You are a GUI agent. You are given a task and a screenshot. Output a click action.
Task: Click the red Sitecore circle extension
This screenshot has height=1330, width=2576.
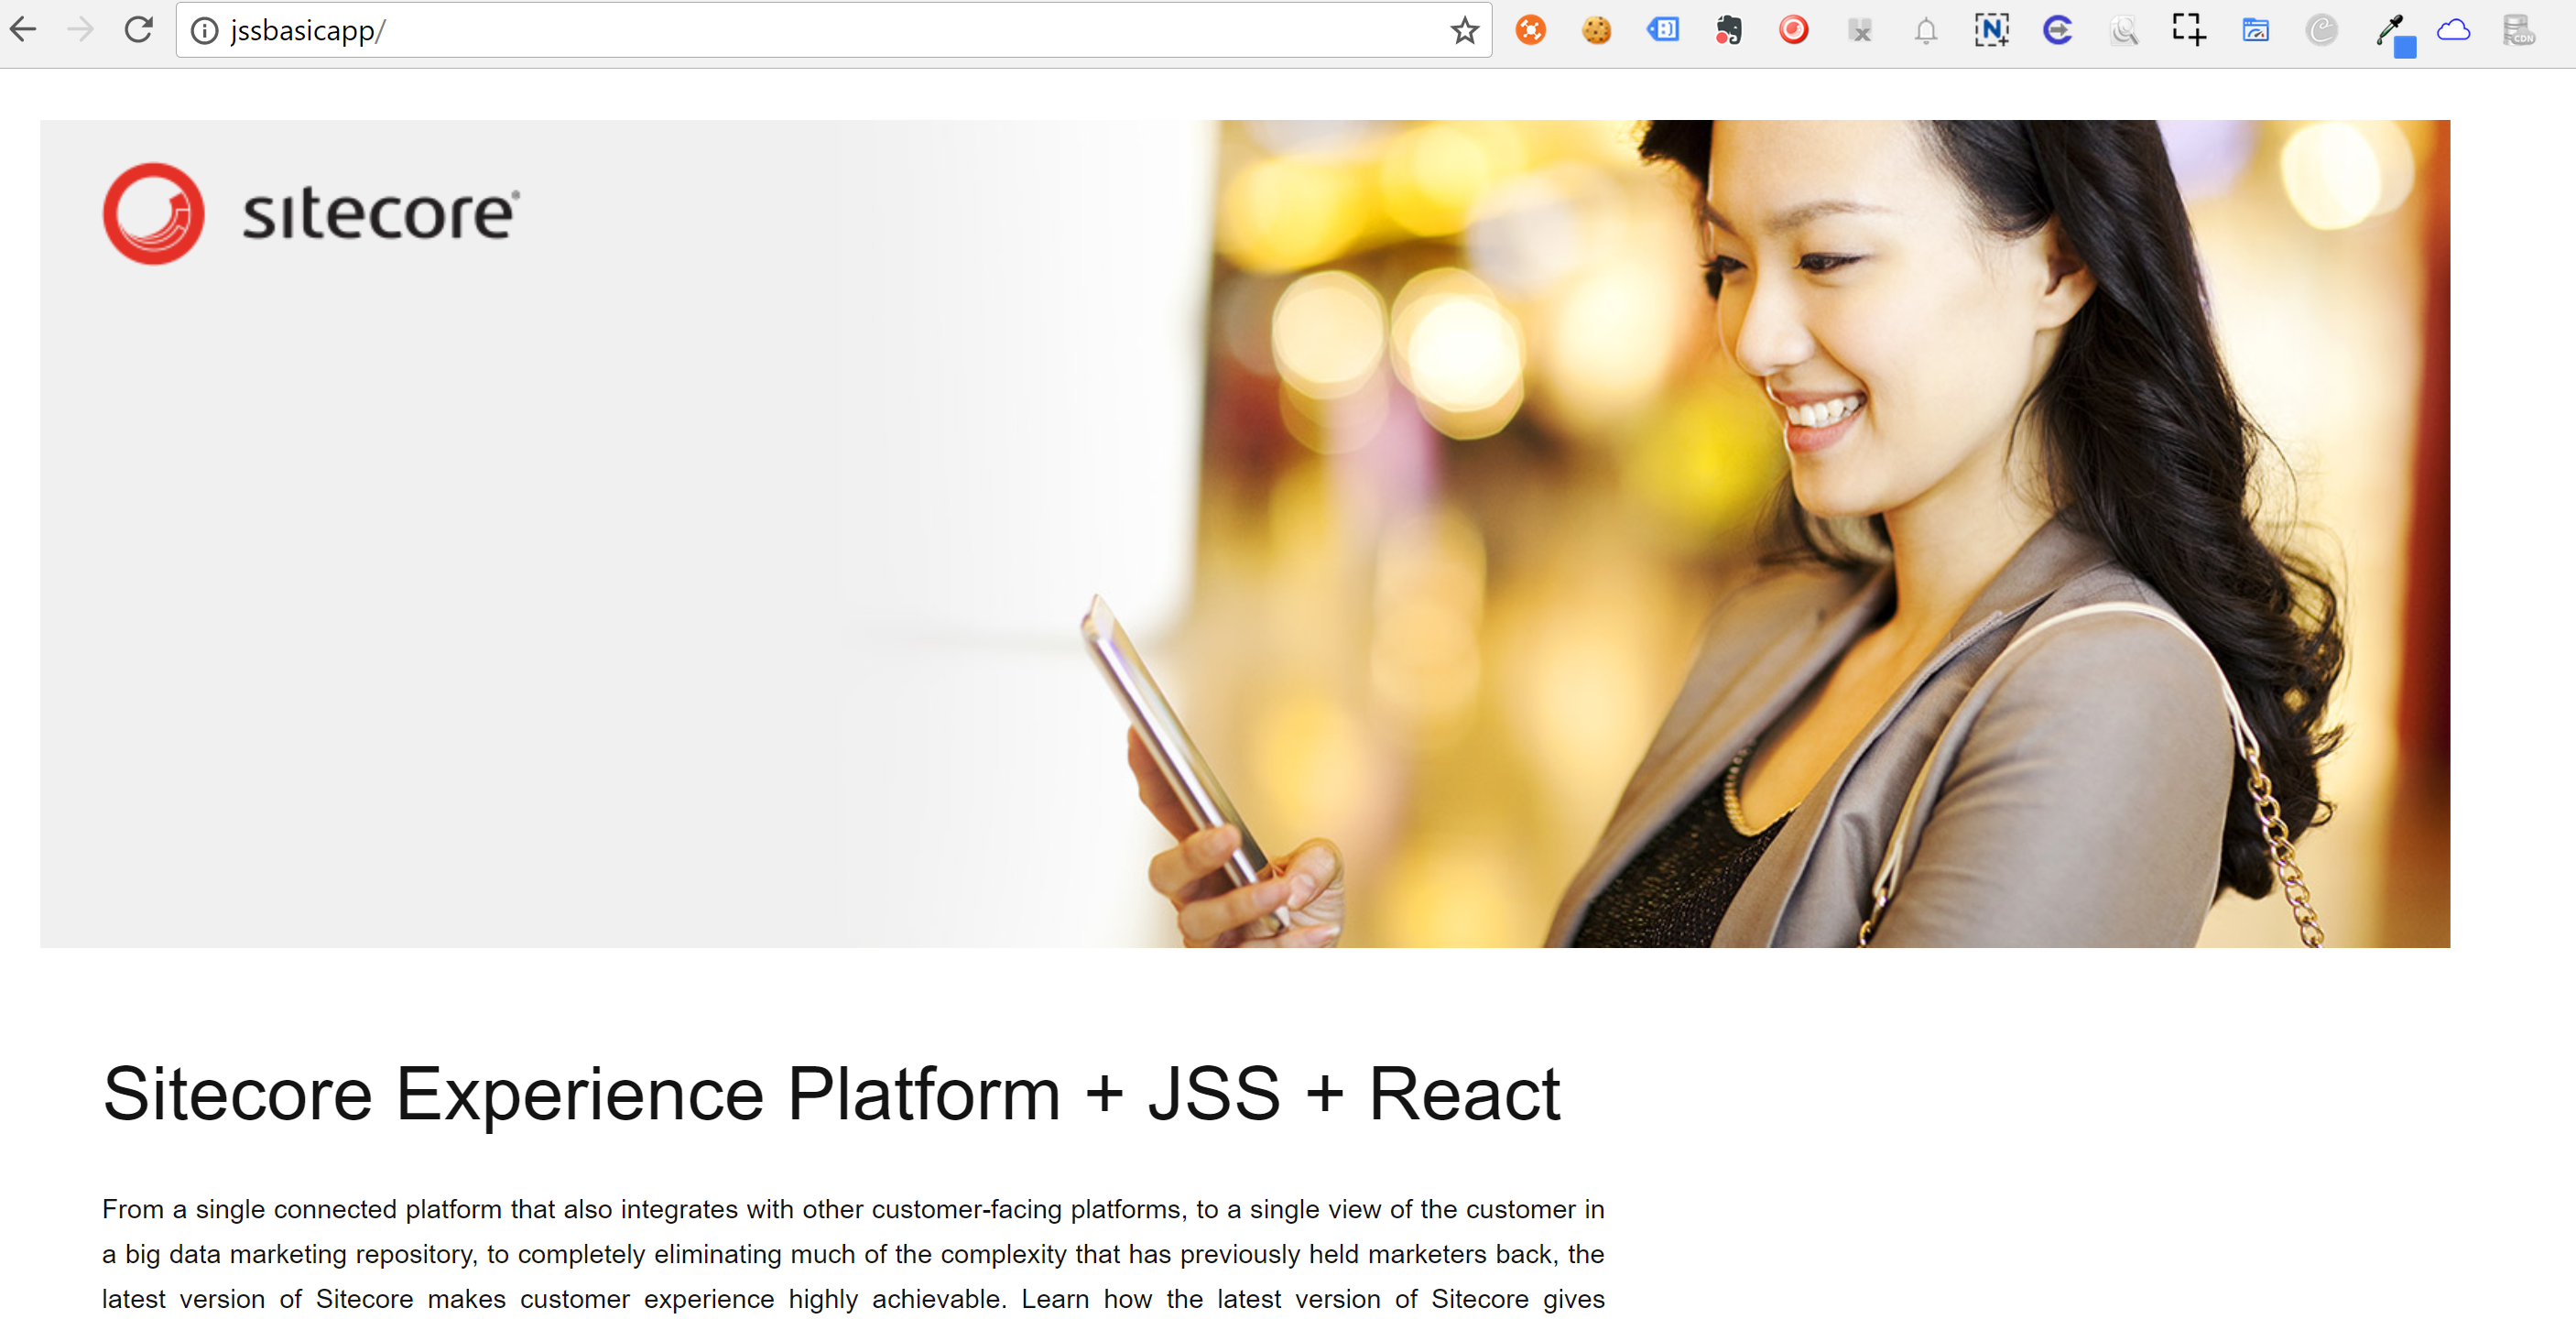pyautogui.click(x=1793, y=30)
